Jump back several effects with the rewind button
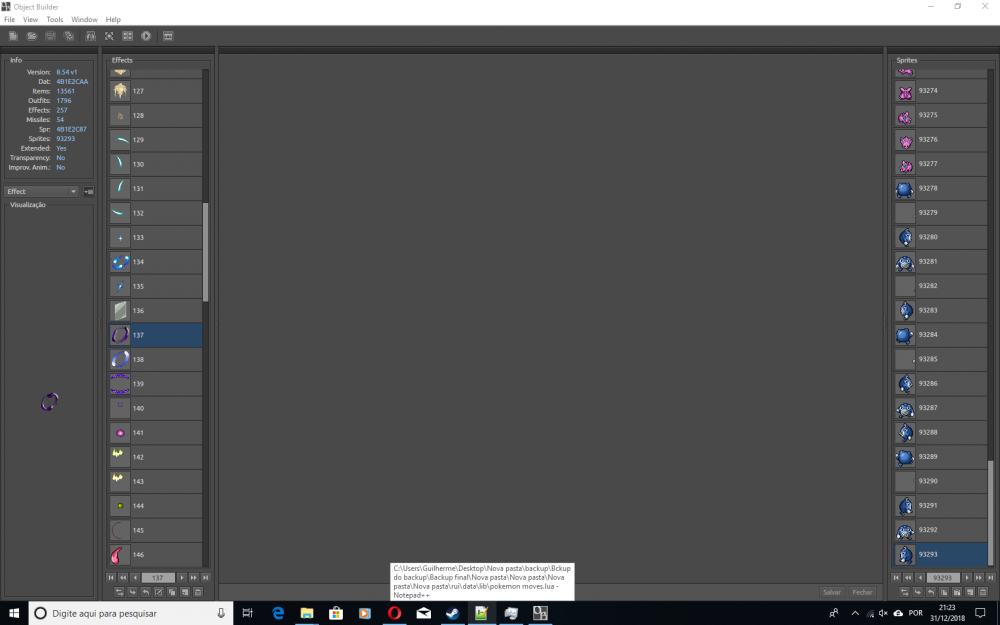The image size is (1000, 625). tap(123, 577)
